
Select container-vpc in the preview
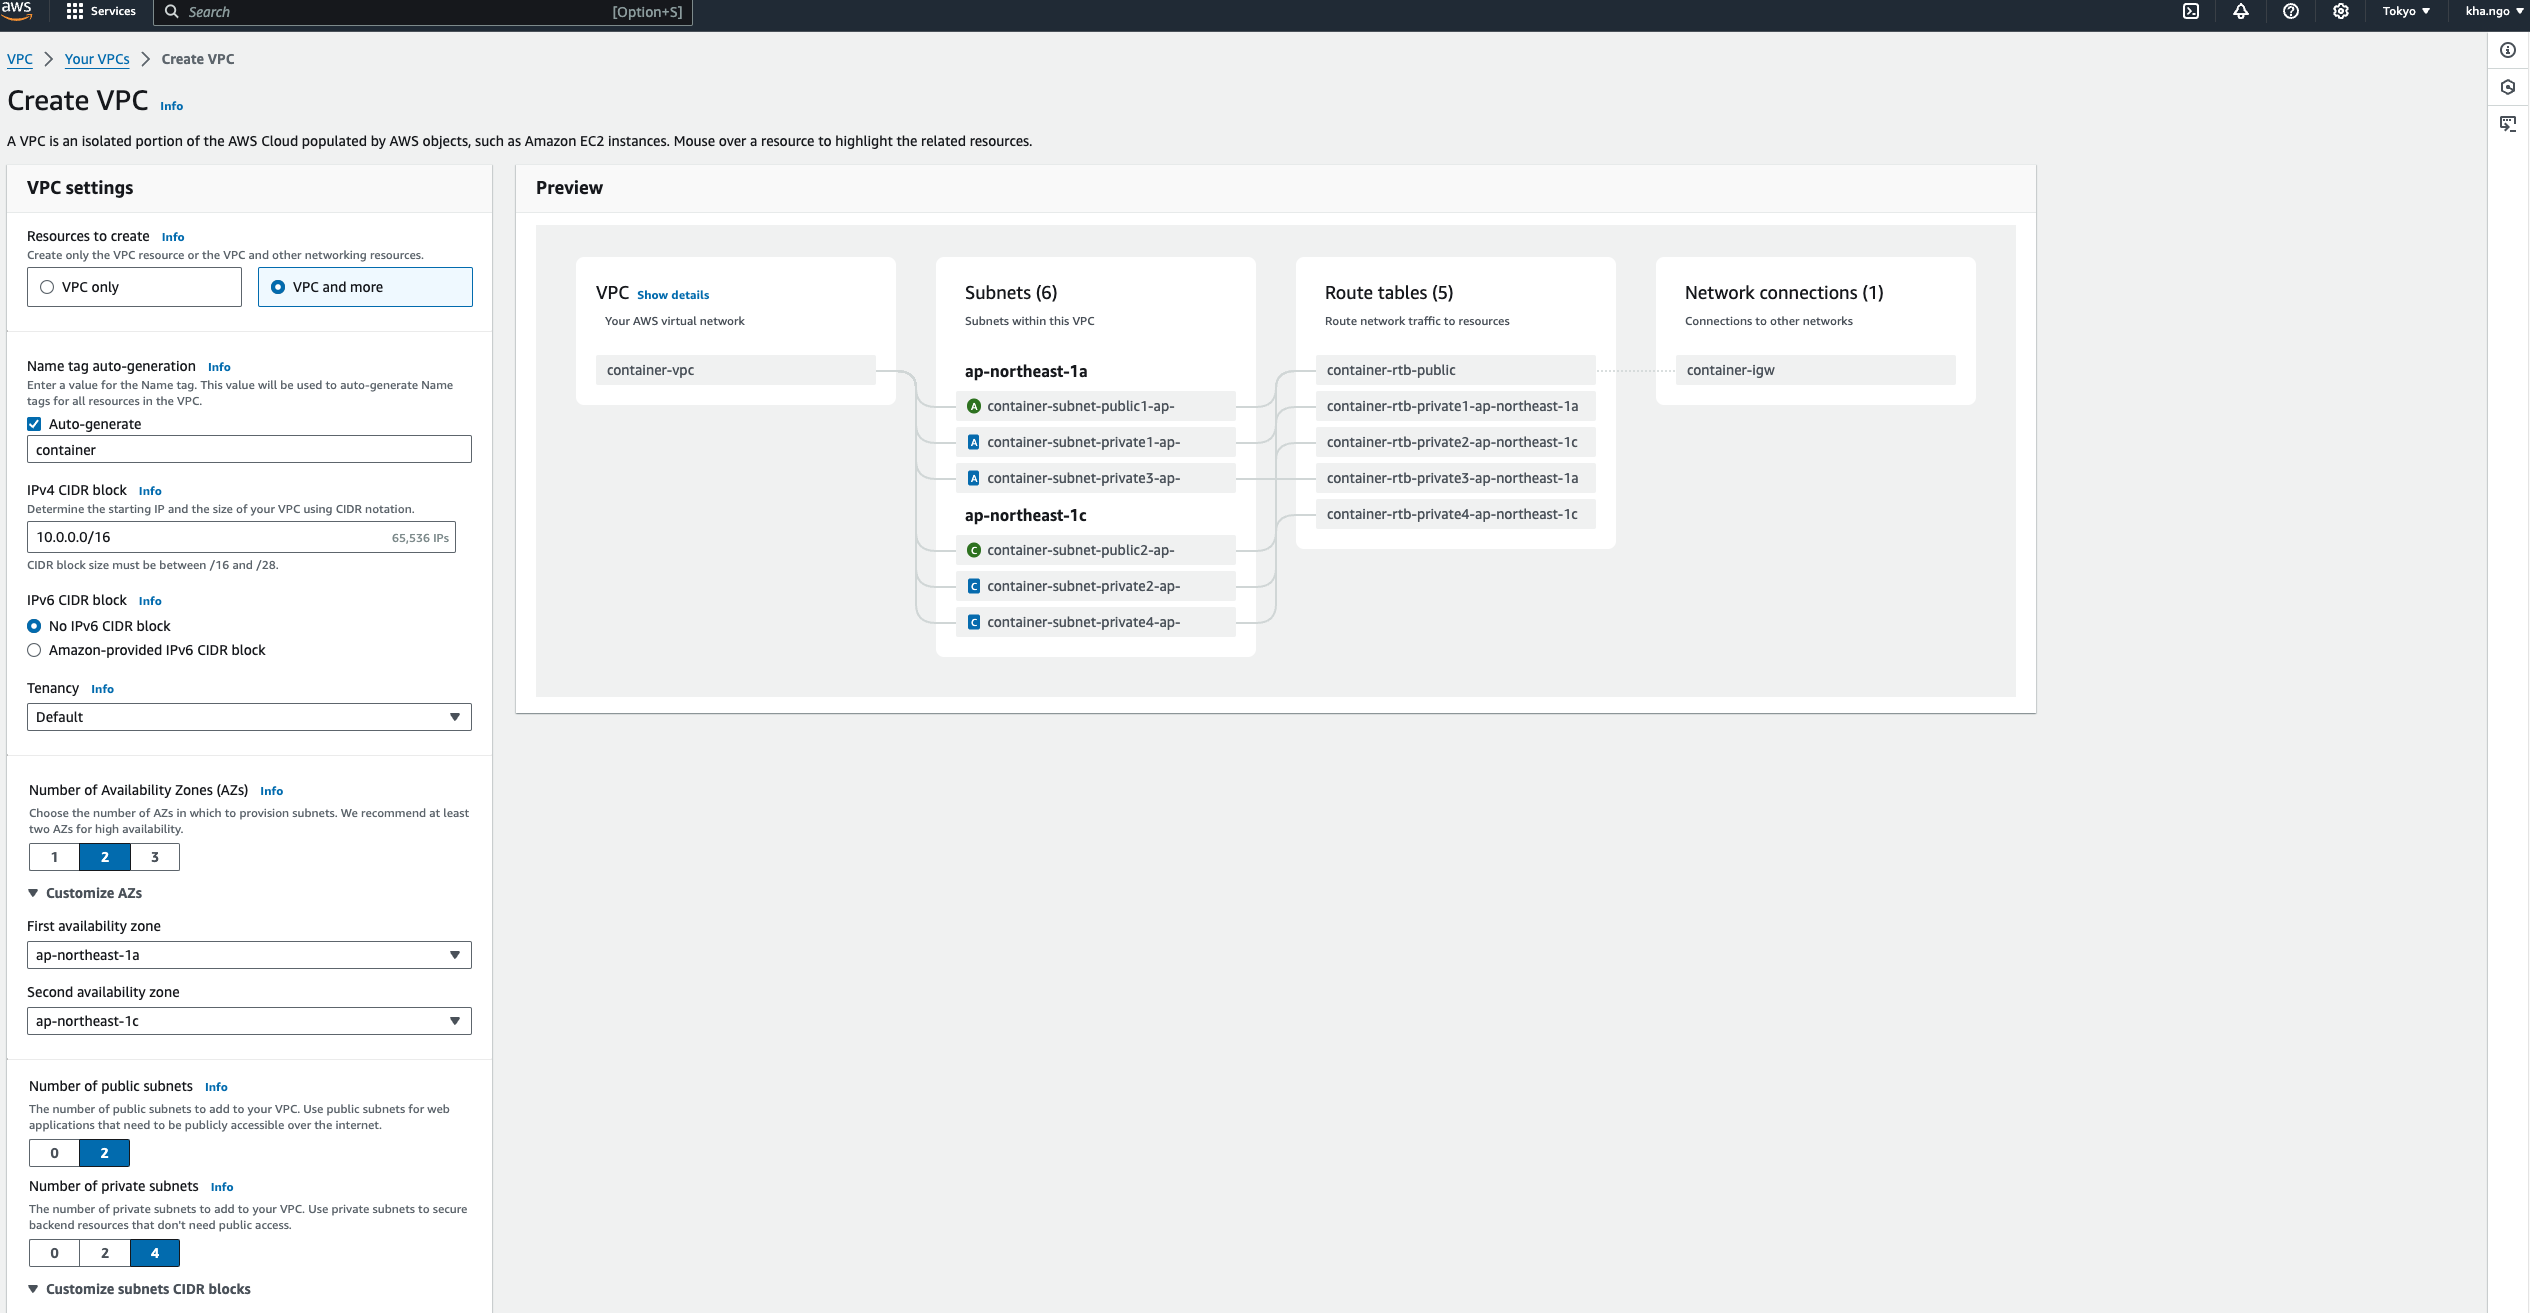(x=736, y=370)
